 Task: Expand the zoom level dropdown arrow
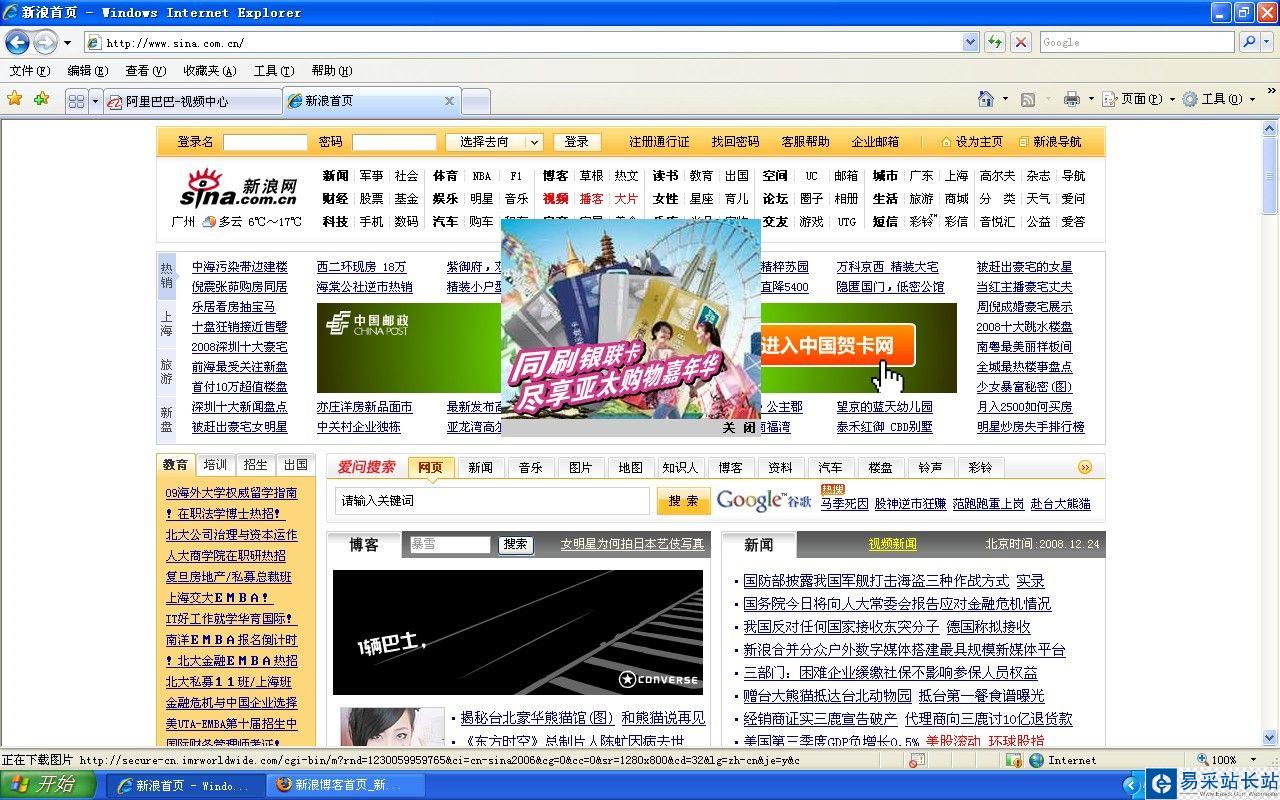(1252, 760)
